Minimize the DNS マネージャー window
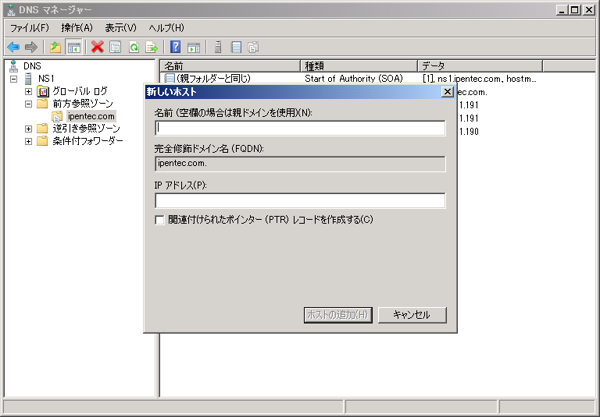The image size is (600, 417). (x=562, y=10)
